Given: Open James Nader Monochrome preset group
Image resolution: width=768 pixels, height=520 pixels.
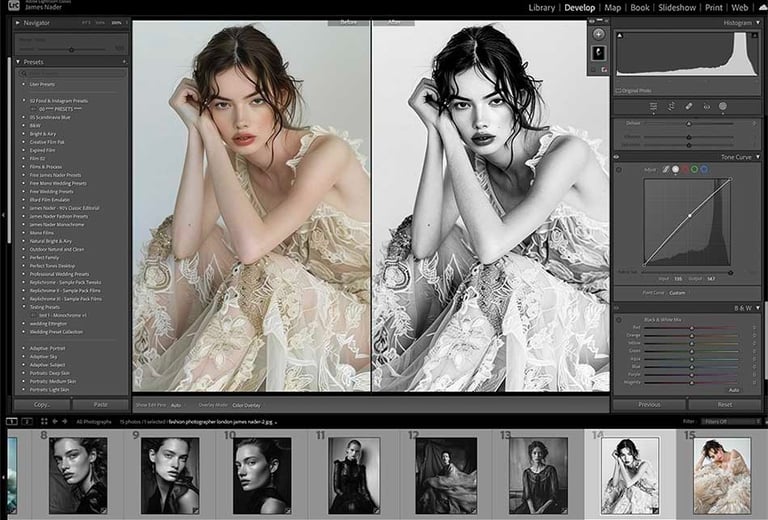Looking at the screenshot, I should [57, 224].
